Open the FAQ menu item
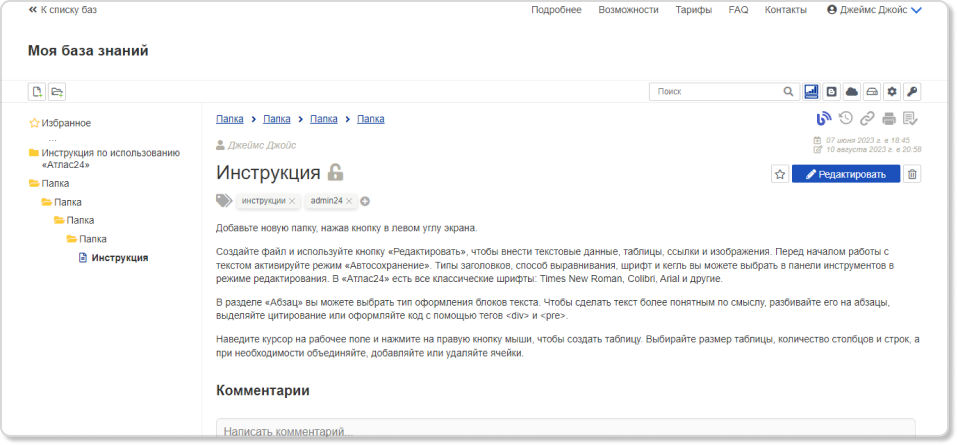Screen dimensions: 957x445 (739, 10)
